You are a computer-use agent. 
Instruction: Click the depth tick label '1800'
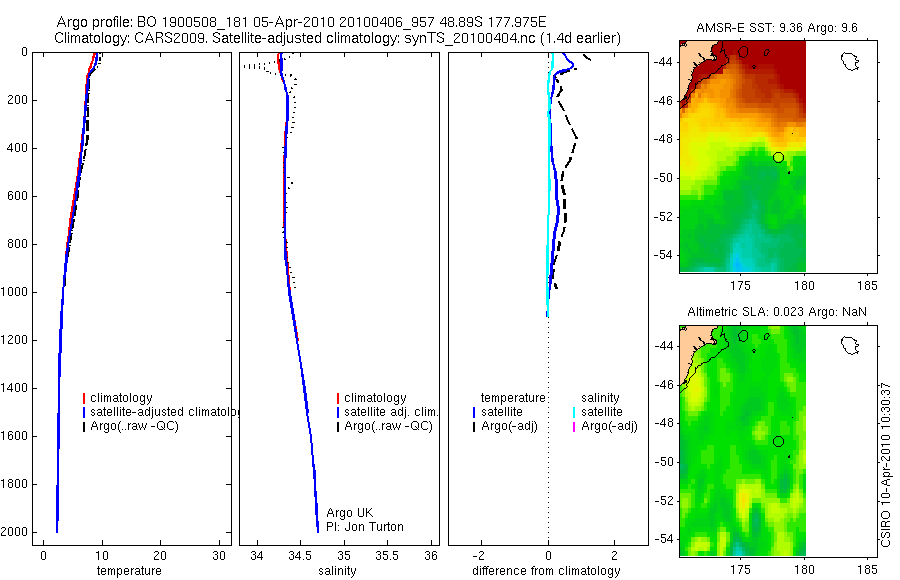(x=15, y=484)
